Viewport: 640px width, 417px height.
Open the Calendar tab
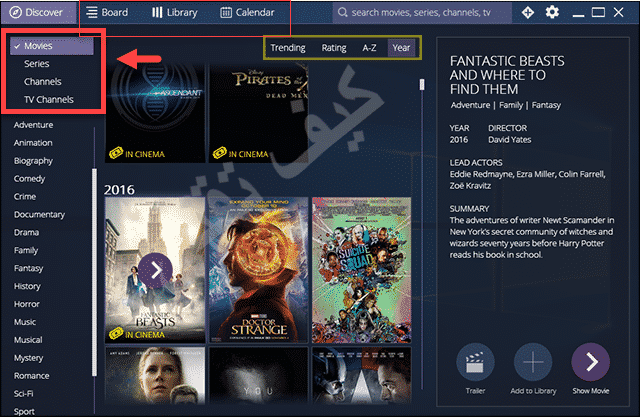click(x=247, y=13)
